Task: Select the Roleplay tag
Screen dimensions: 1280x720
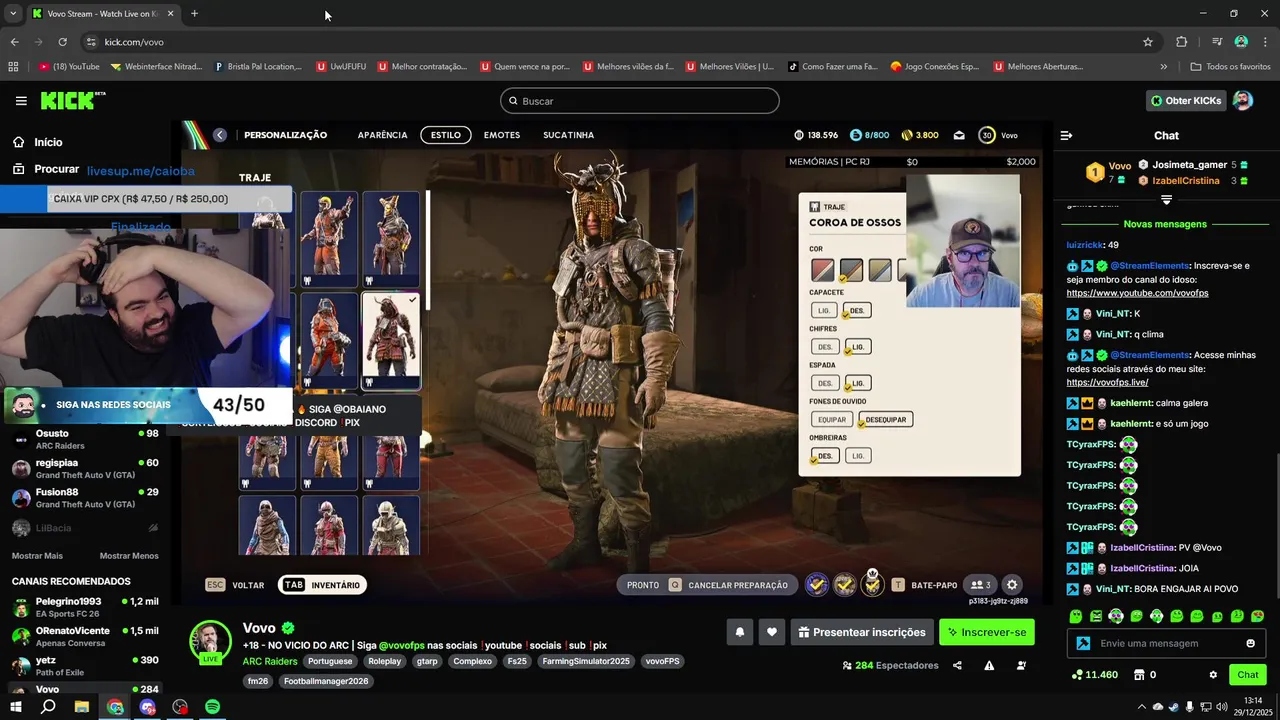Action: tap(384, 661)
